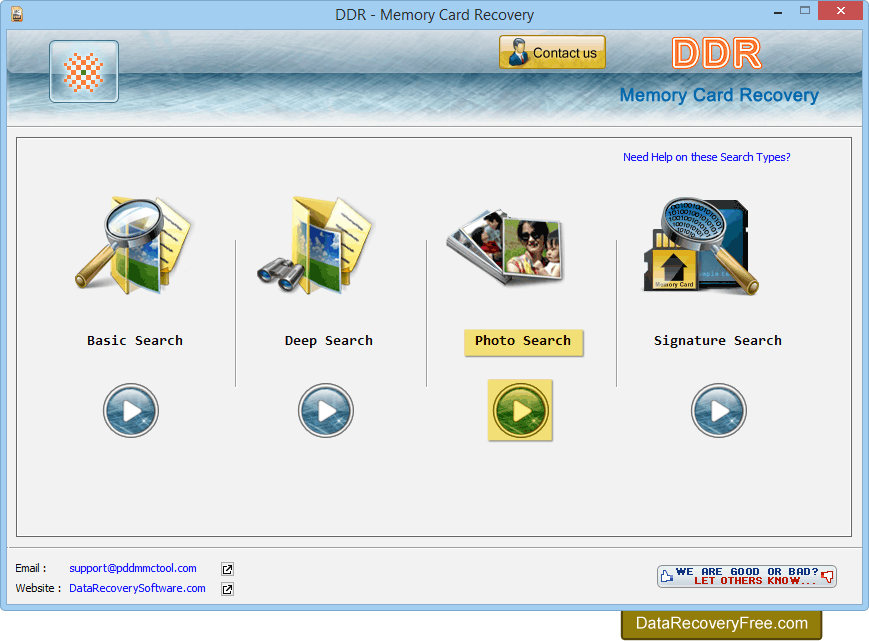Select the Signature Search label
The image size is (869, 641).
(718, 341)
